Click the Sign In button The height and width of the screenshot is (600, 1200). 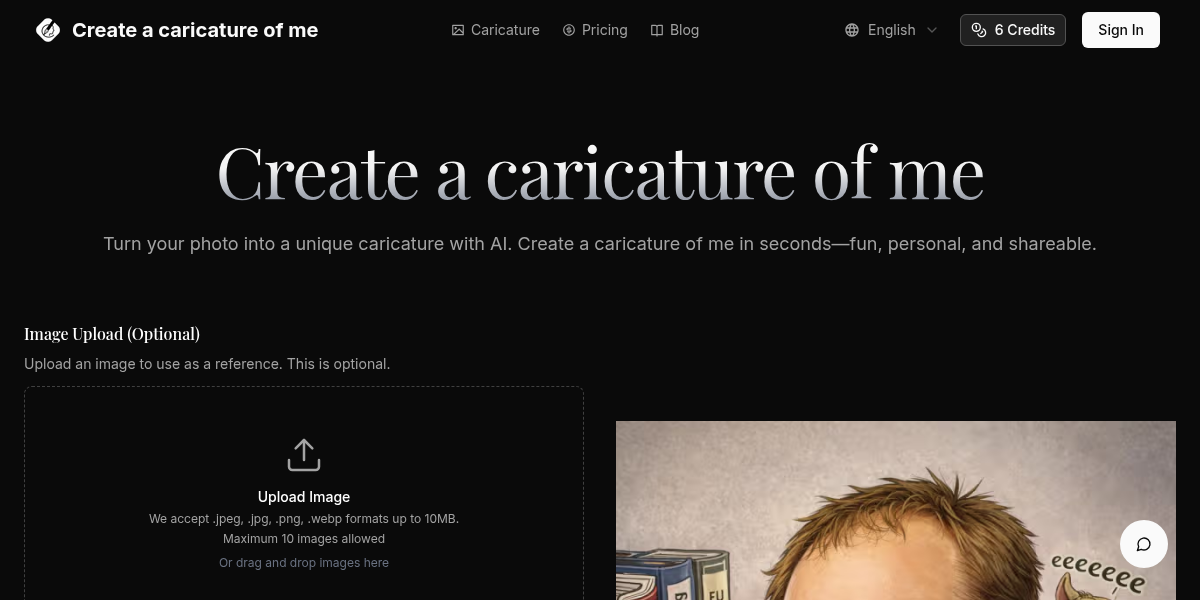(x=1120, y=30)
